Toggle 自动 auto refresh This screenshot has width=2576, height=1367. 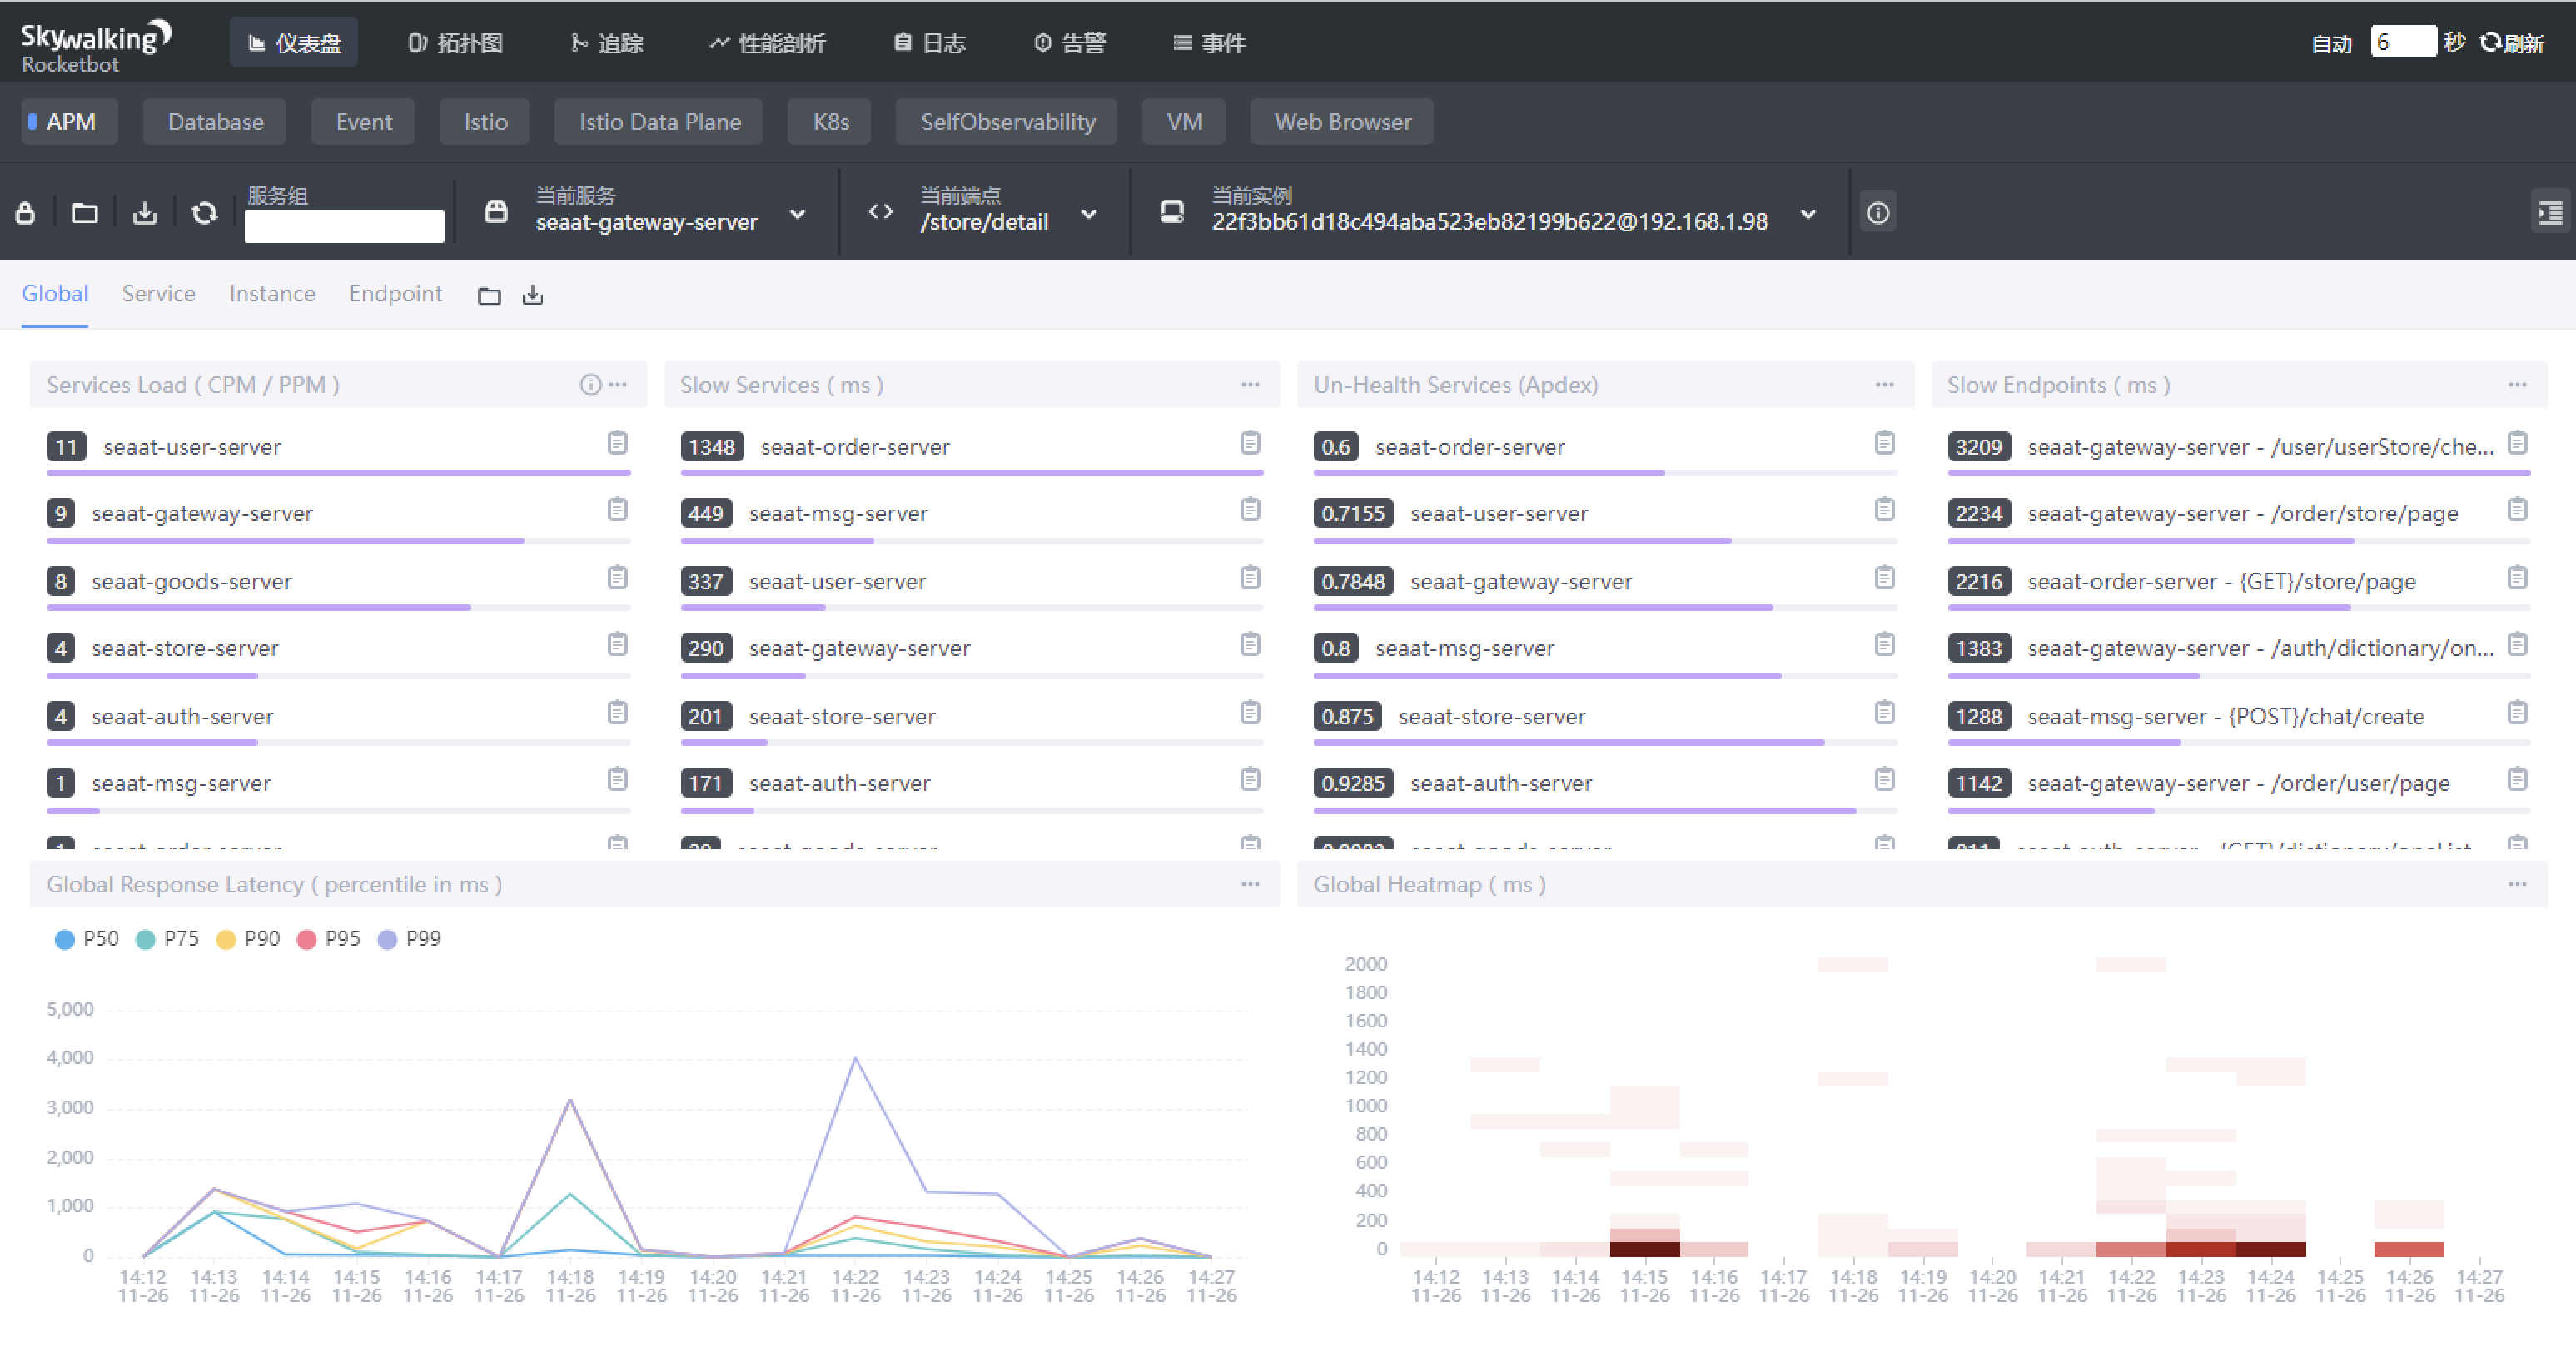pos(2332,43)
